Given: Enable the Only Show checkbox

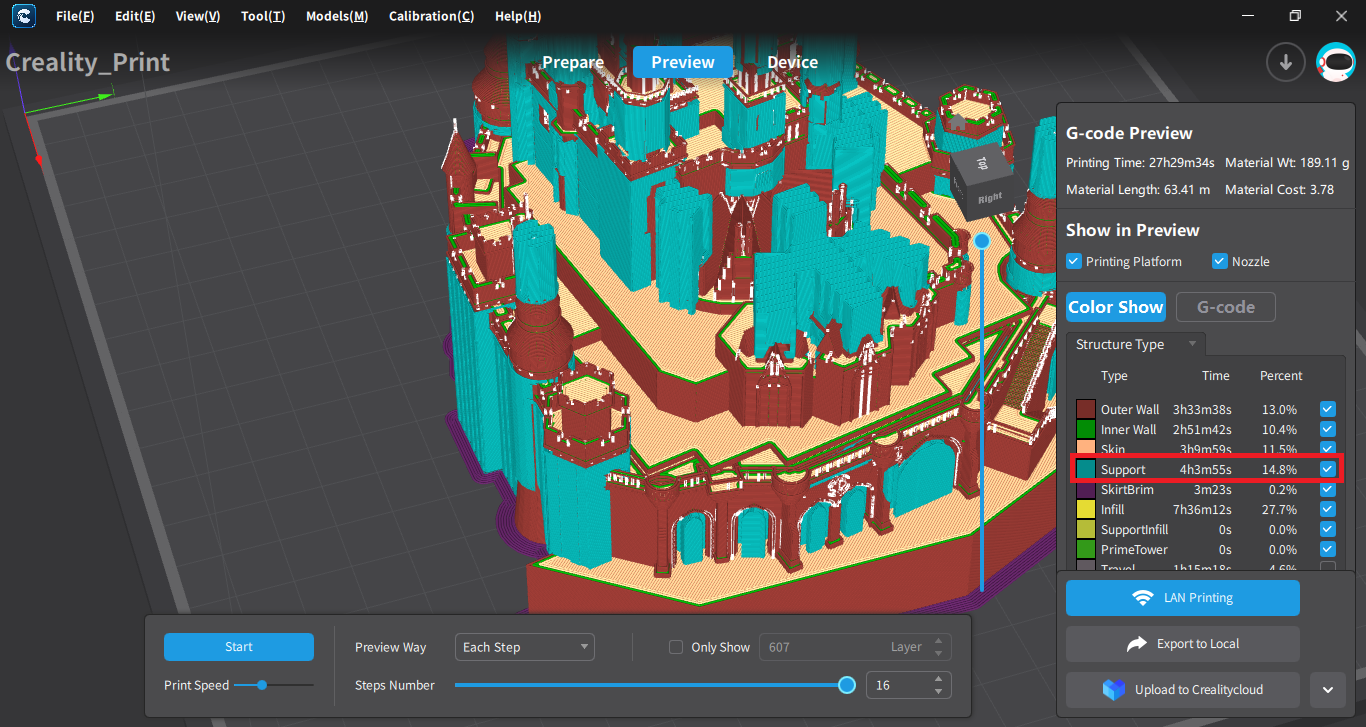Looking at the screenshot, I should (676, 647).
